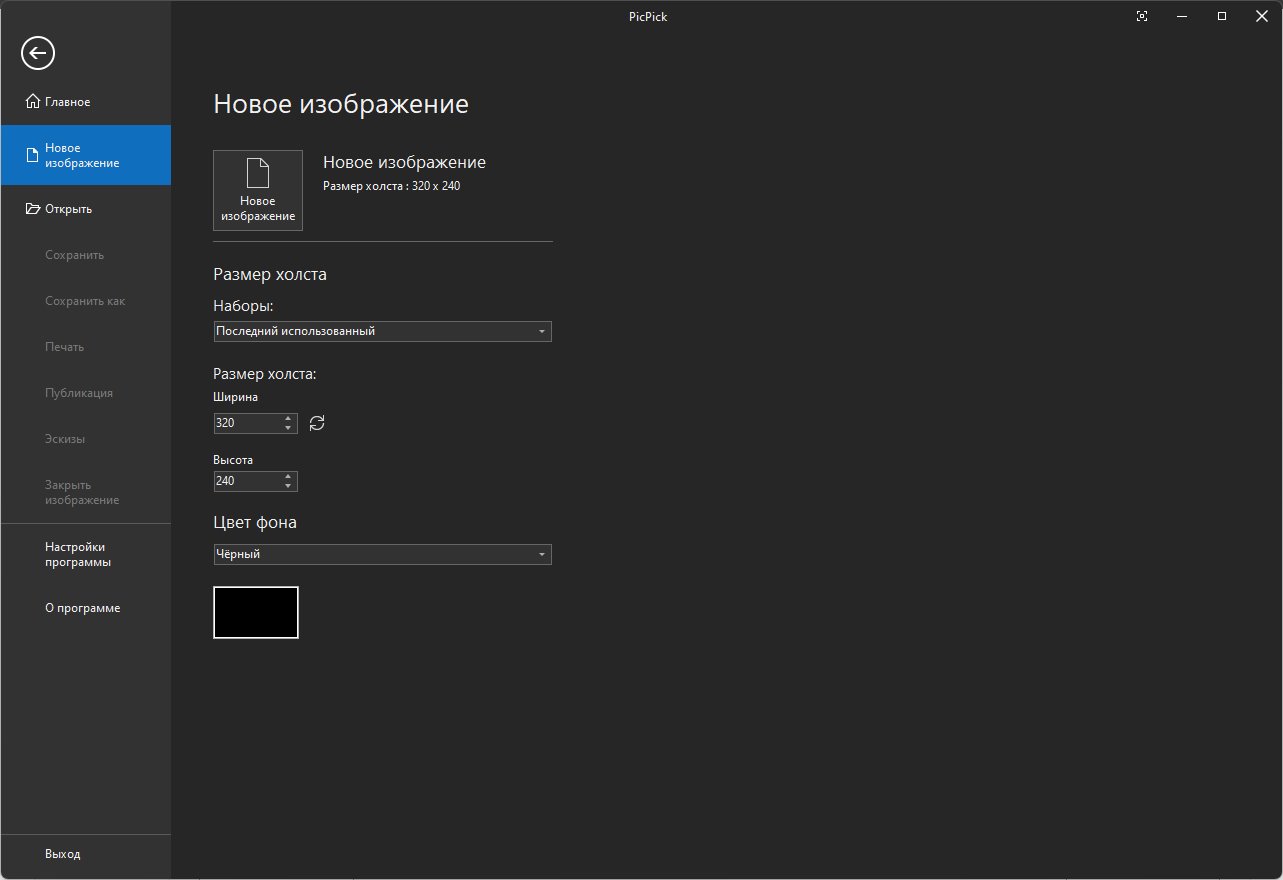
Task: Select Новое изображение tab in sidebar
Action: [85, 155]
